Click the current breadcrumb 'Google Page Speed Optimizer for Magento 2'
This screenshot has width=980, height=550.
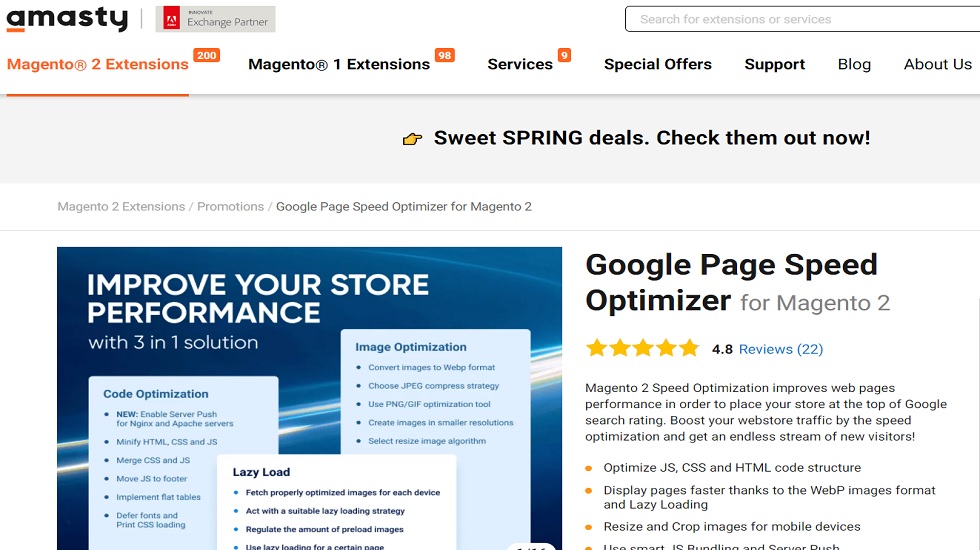coord(404,207)
